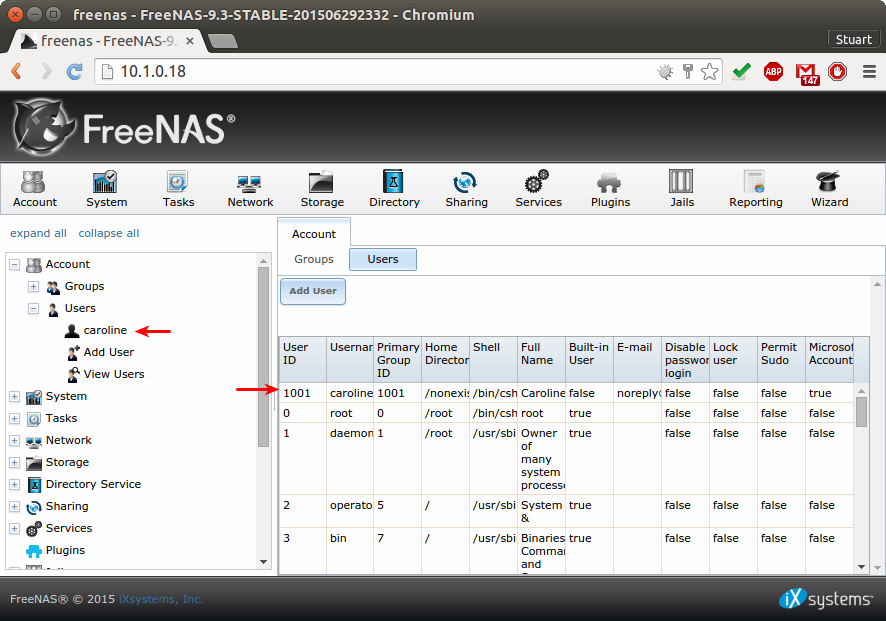Select the caroline row's 1001 User ID cell
Image resolution: width=886 pixels, height=621 pixels.
pyautogui.click(x=302, y=393)
